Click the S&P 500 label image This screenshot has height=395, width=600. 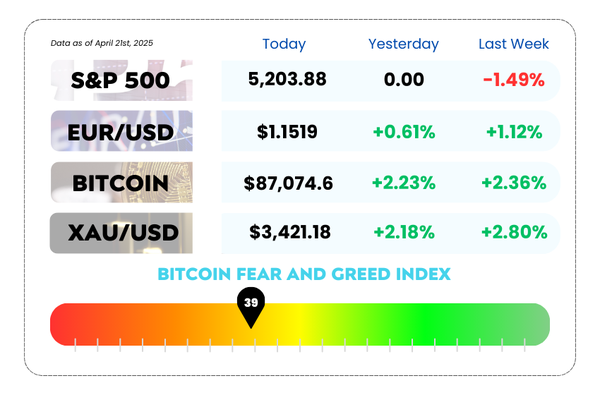121,80
